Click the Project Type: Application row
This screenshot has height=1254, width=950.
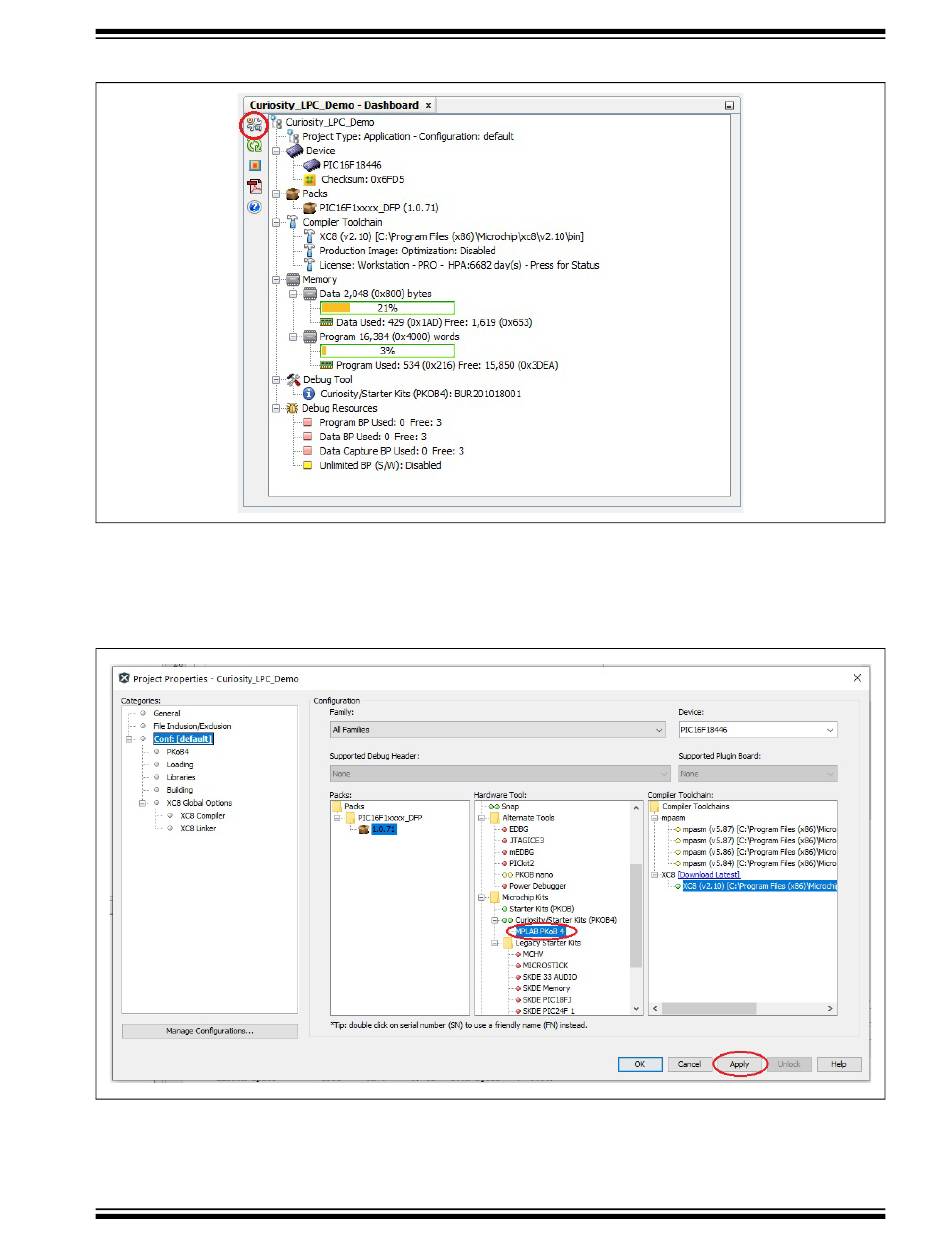tap(408, 136)
